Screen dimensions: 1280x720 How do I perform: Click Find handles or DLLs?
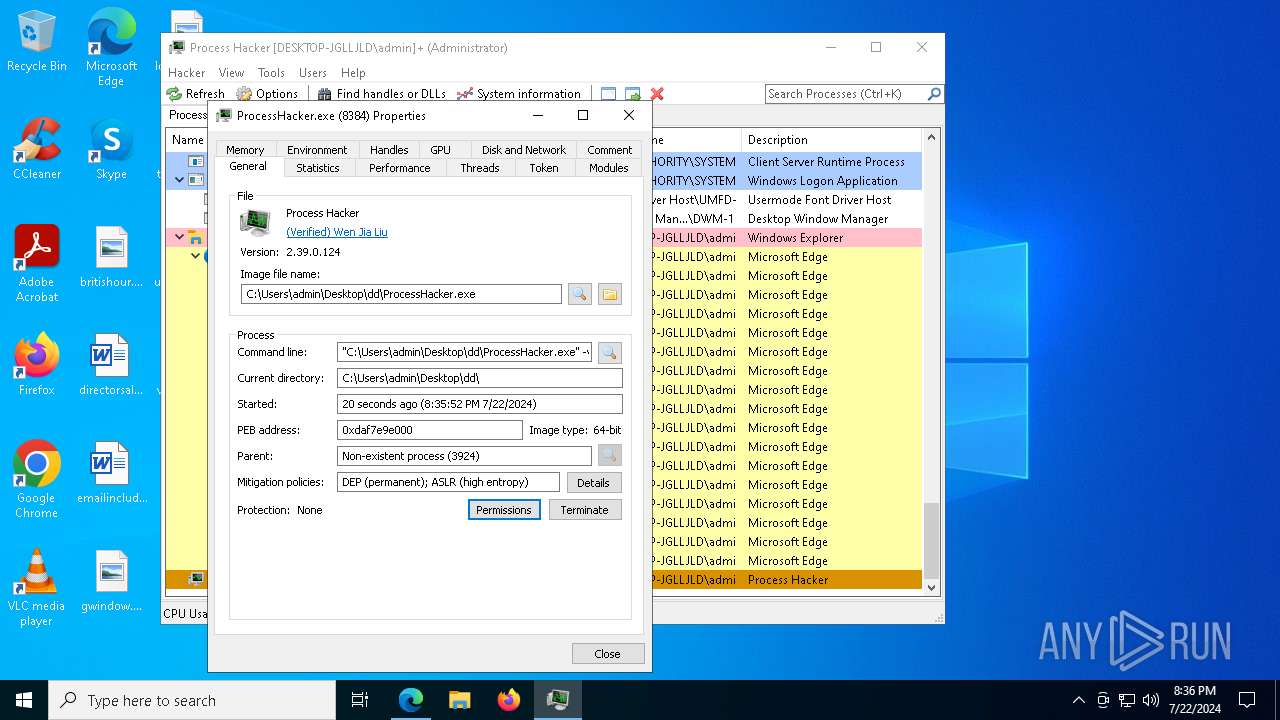point(382,93)
